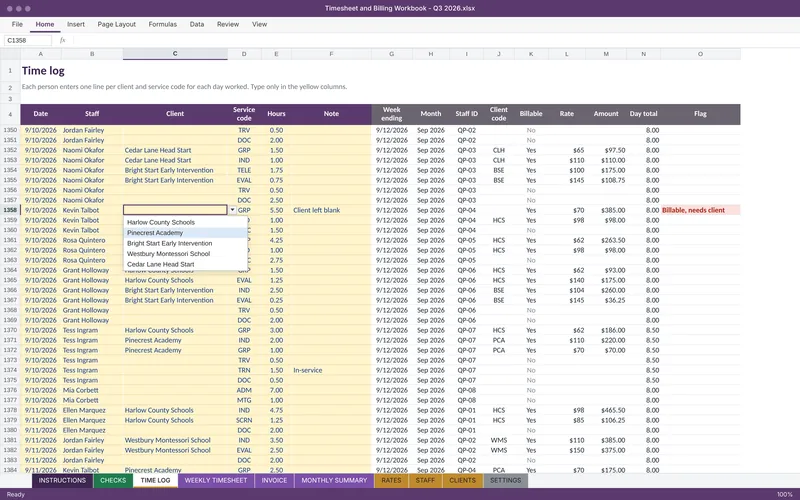
Task: Click 'Mia Corbett' staff cell in row 1376
Action: pos(92,390)
